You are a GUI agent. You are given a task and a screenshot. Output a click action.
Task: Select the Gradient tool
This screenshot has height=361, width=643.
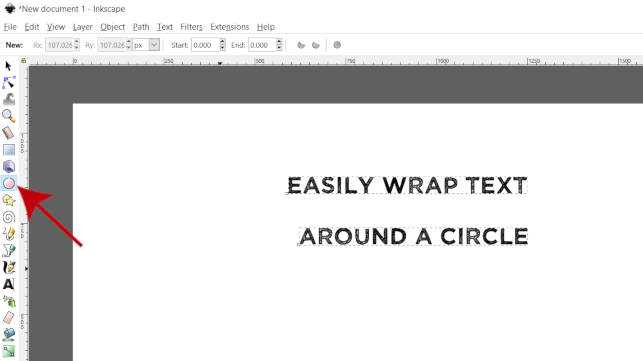coord(9,351)
